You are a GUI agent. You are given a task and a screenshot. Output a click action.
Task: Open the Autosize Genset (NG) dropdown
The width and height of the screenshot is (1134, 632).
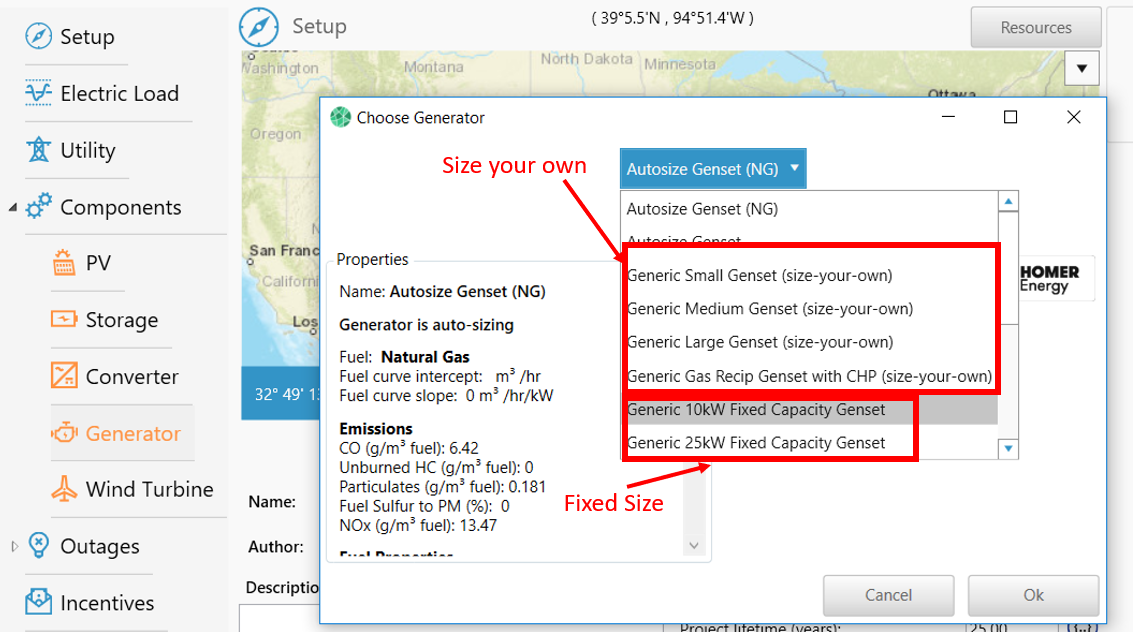[x=712, y=168]
